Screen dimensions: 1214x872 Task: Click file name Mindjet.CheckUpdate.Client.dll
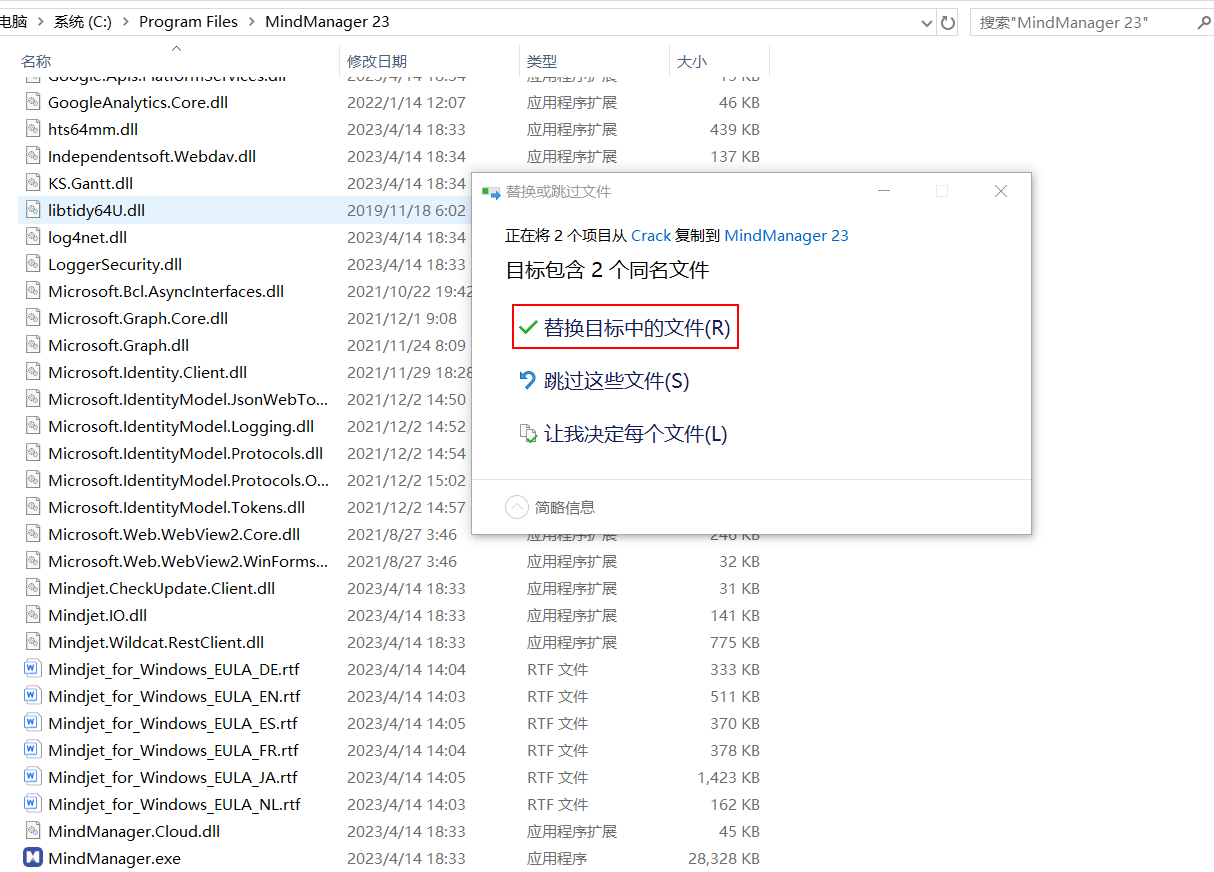161,588
